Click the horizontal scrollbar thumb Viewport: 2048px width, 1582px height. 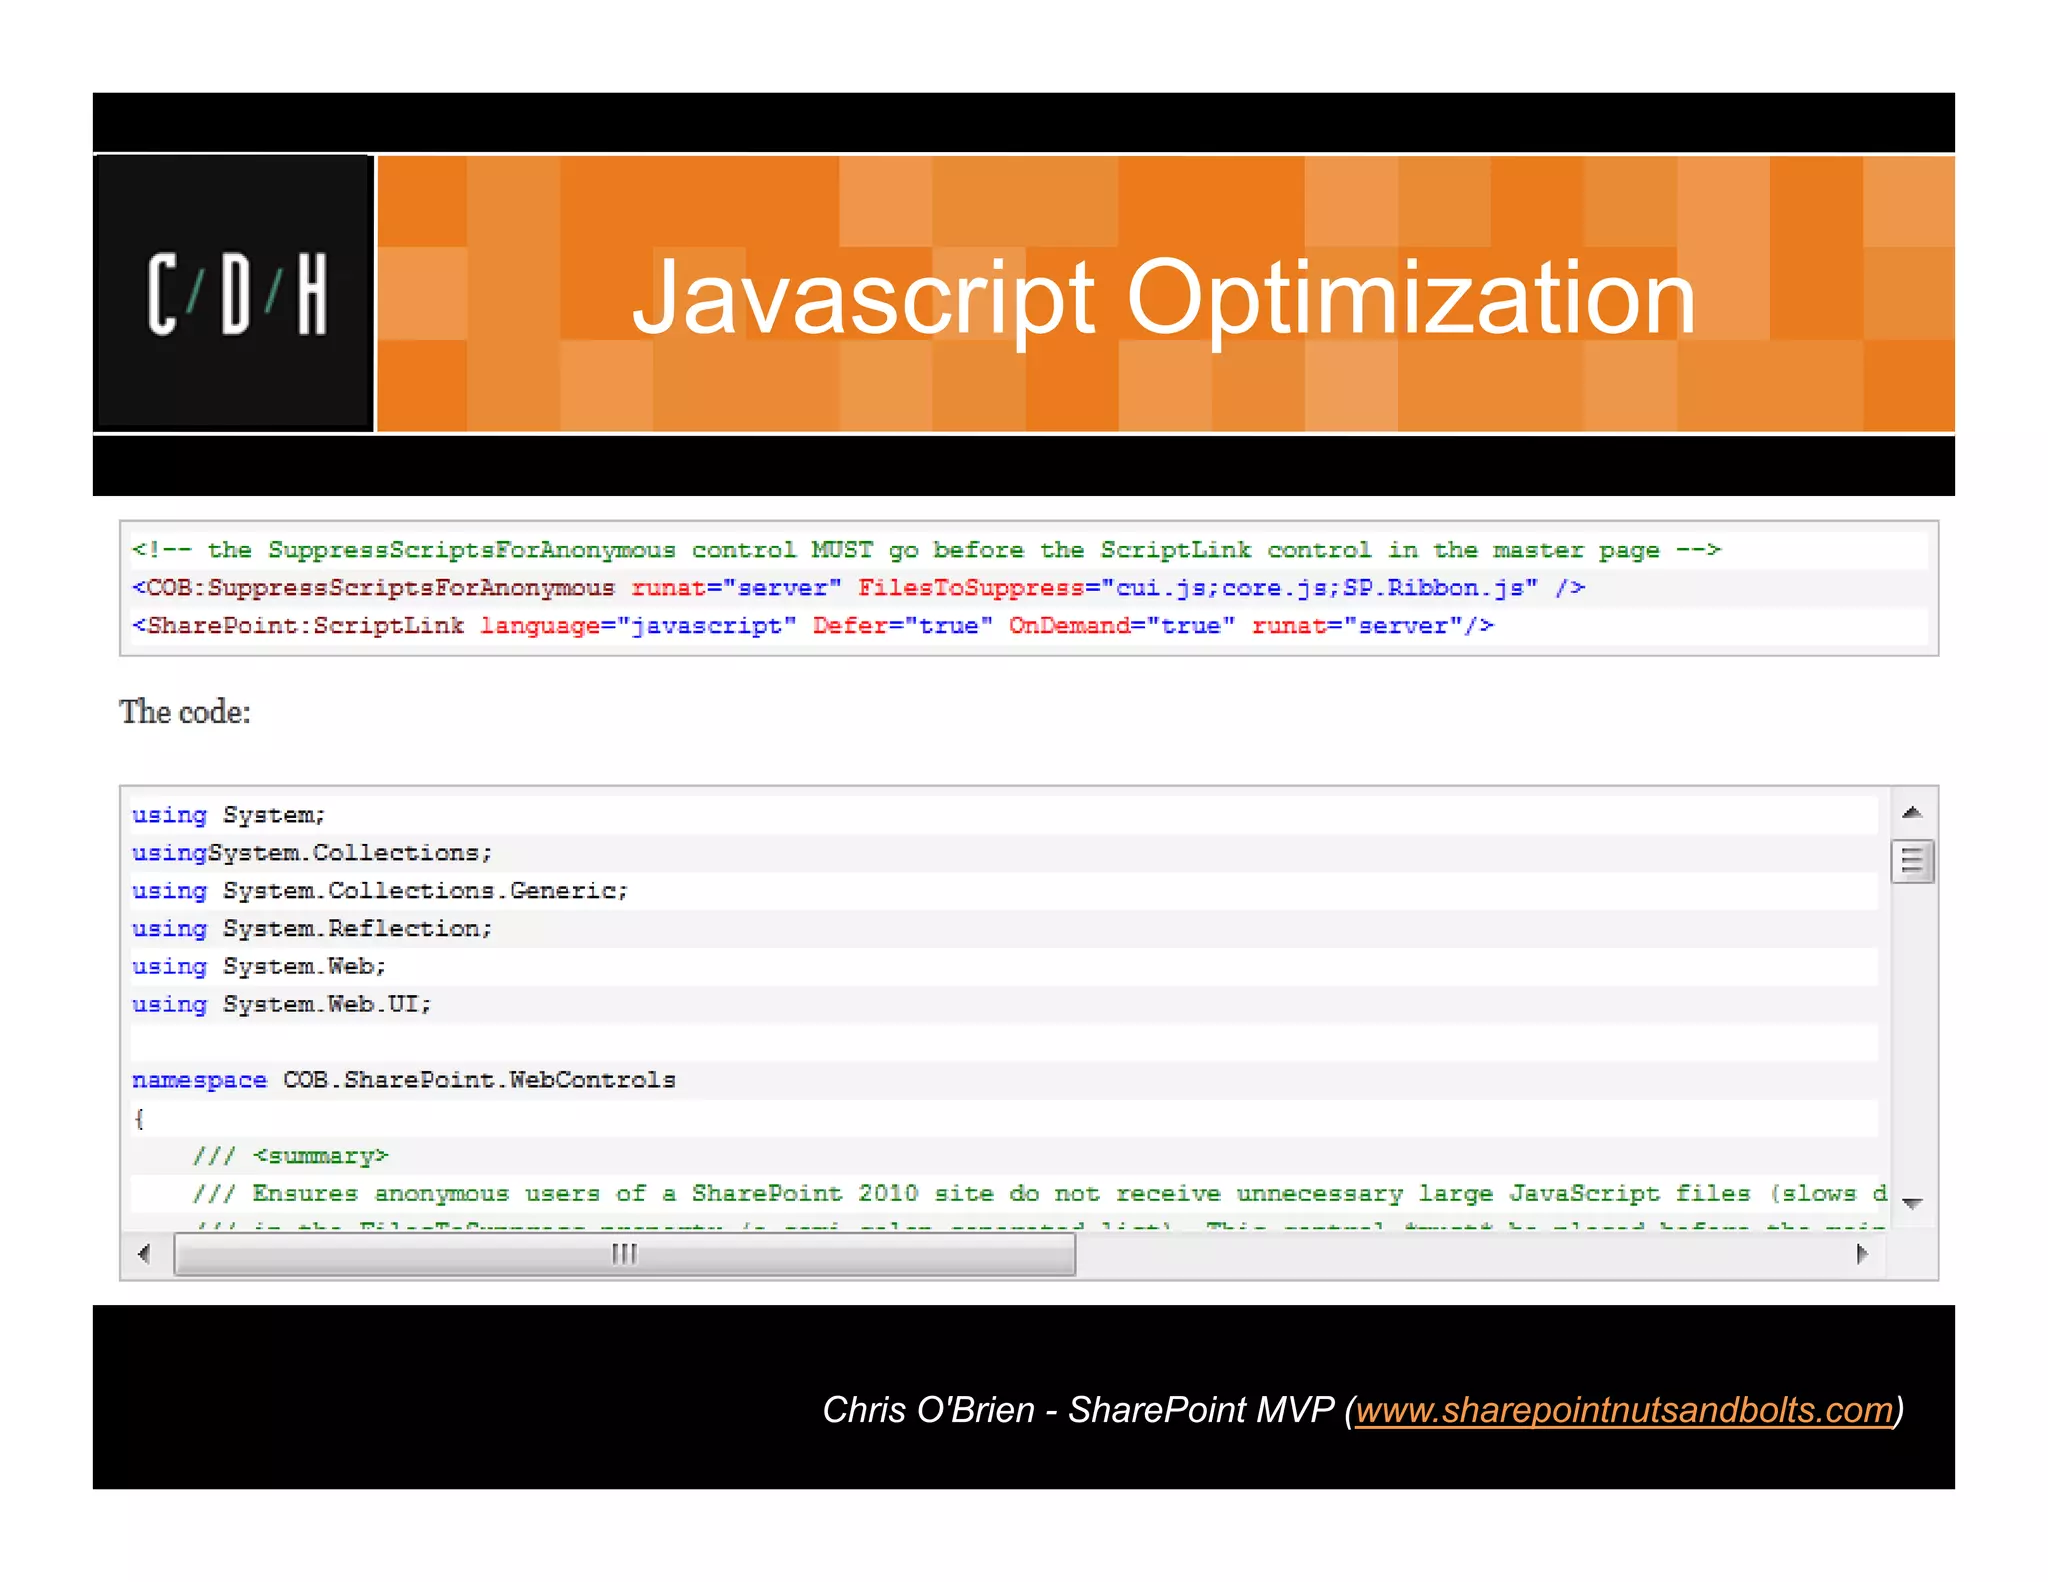click(x=625, y=1254)
